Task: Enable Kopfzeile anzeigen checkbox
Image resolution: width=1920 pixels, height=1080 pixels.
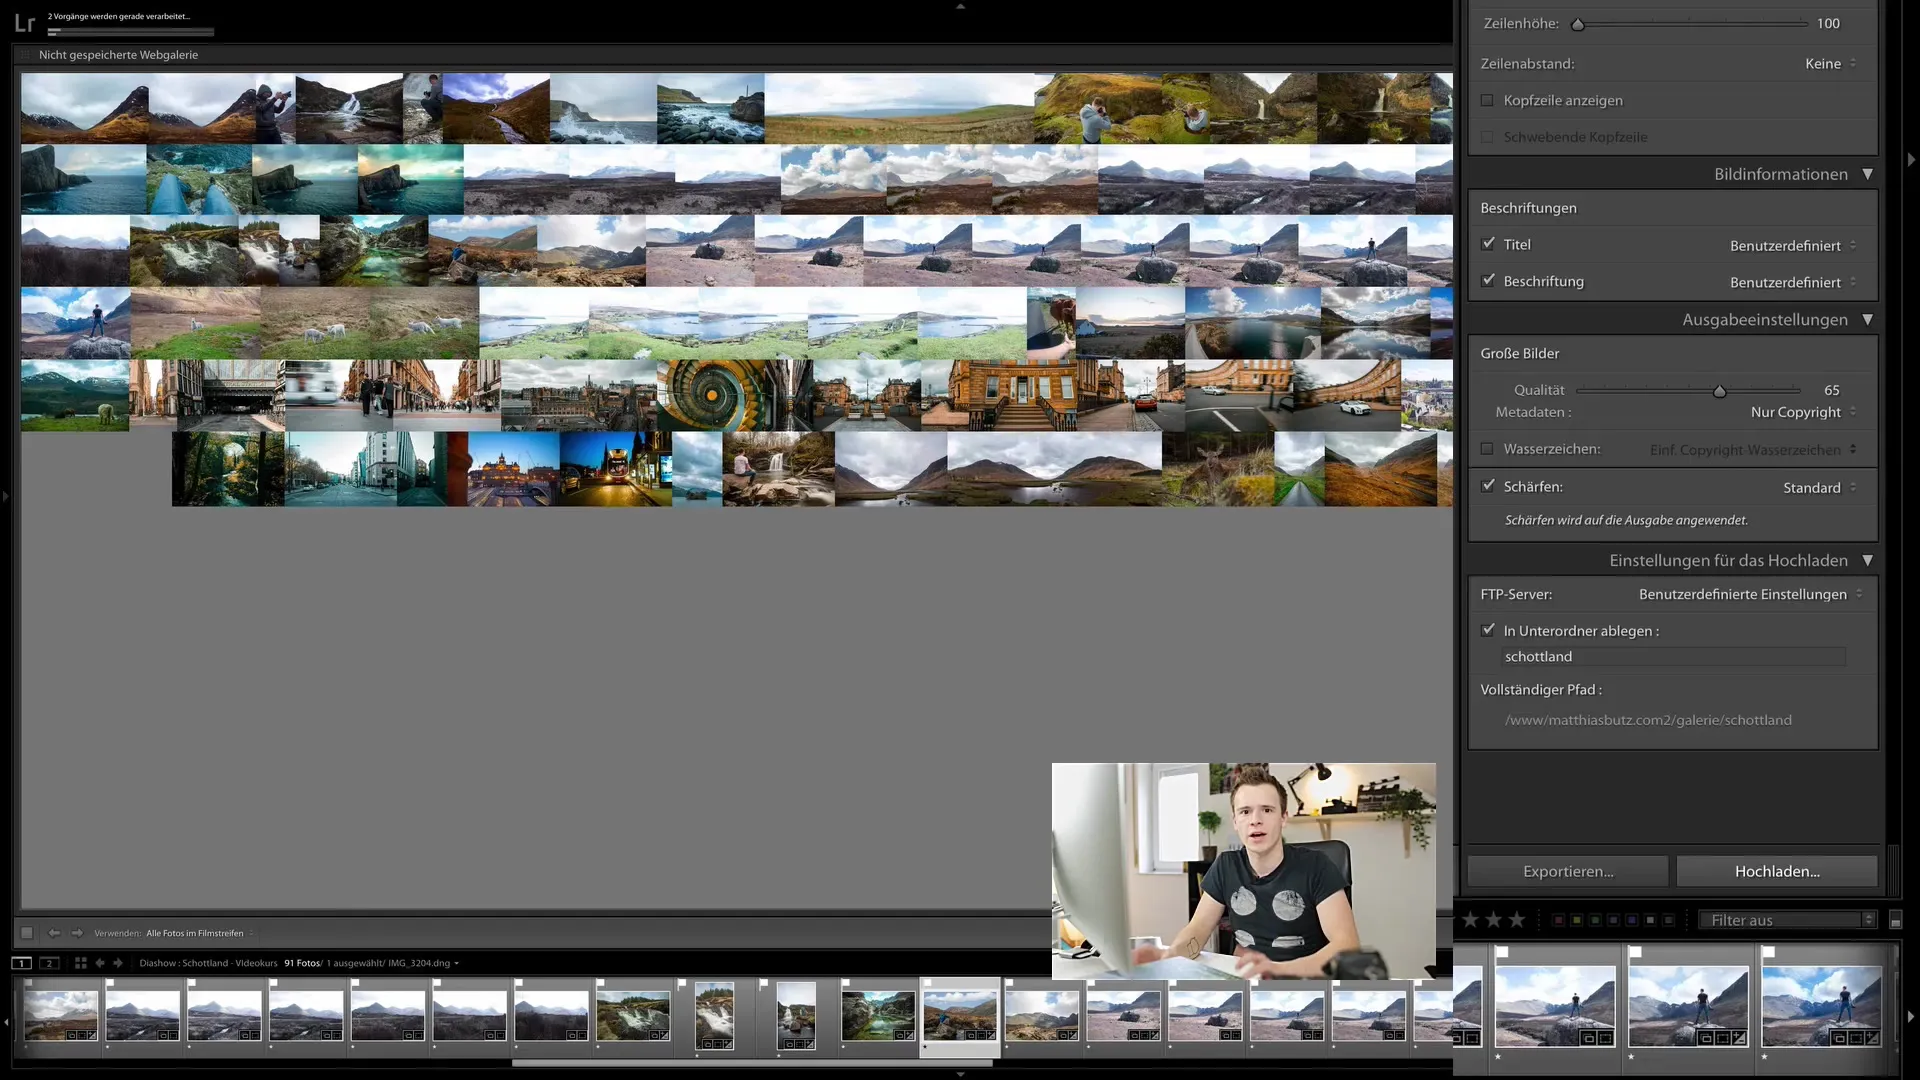Action: pos(1487,100)
